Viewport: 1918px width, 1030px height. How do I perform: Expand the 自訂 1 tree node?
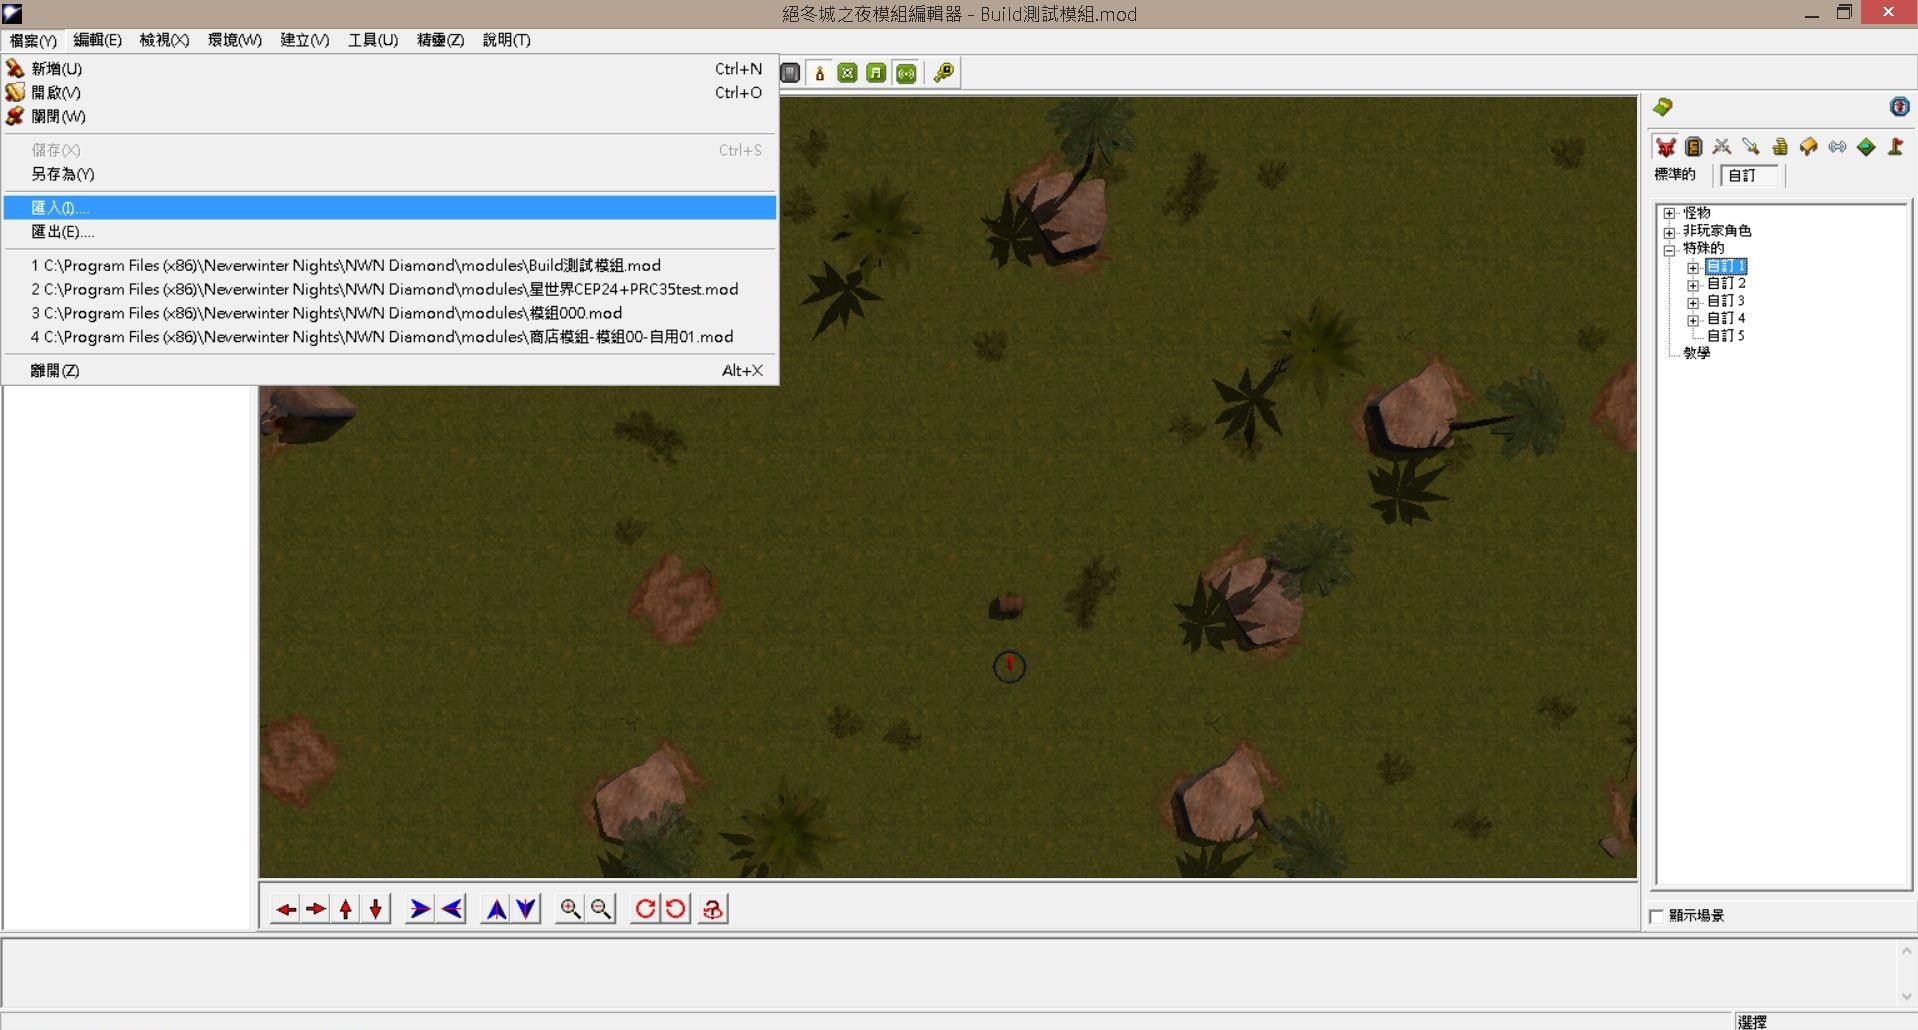(x=1693, y=267)
